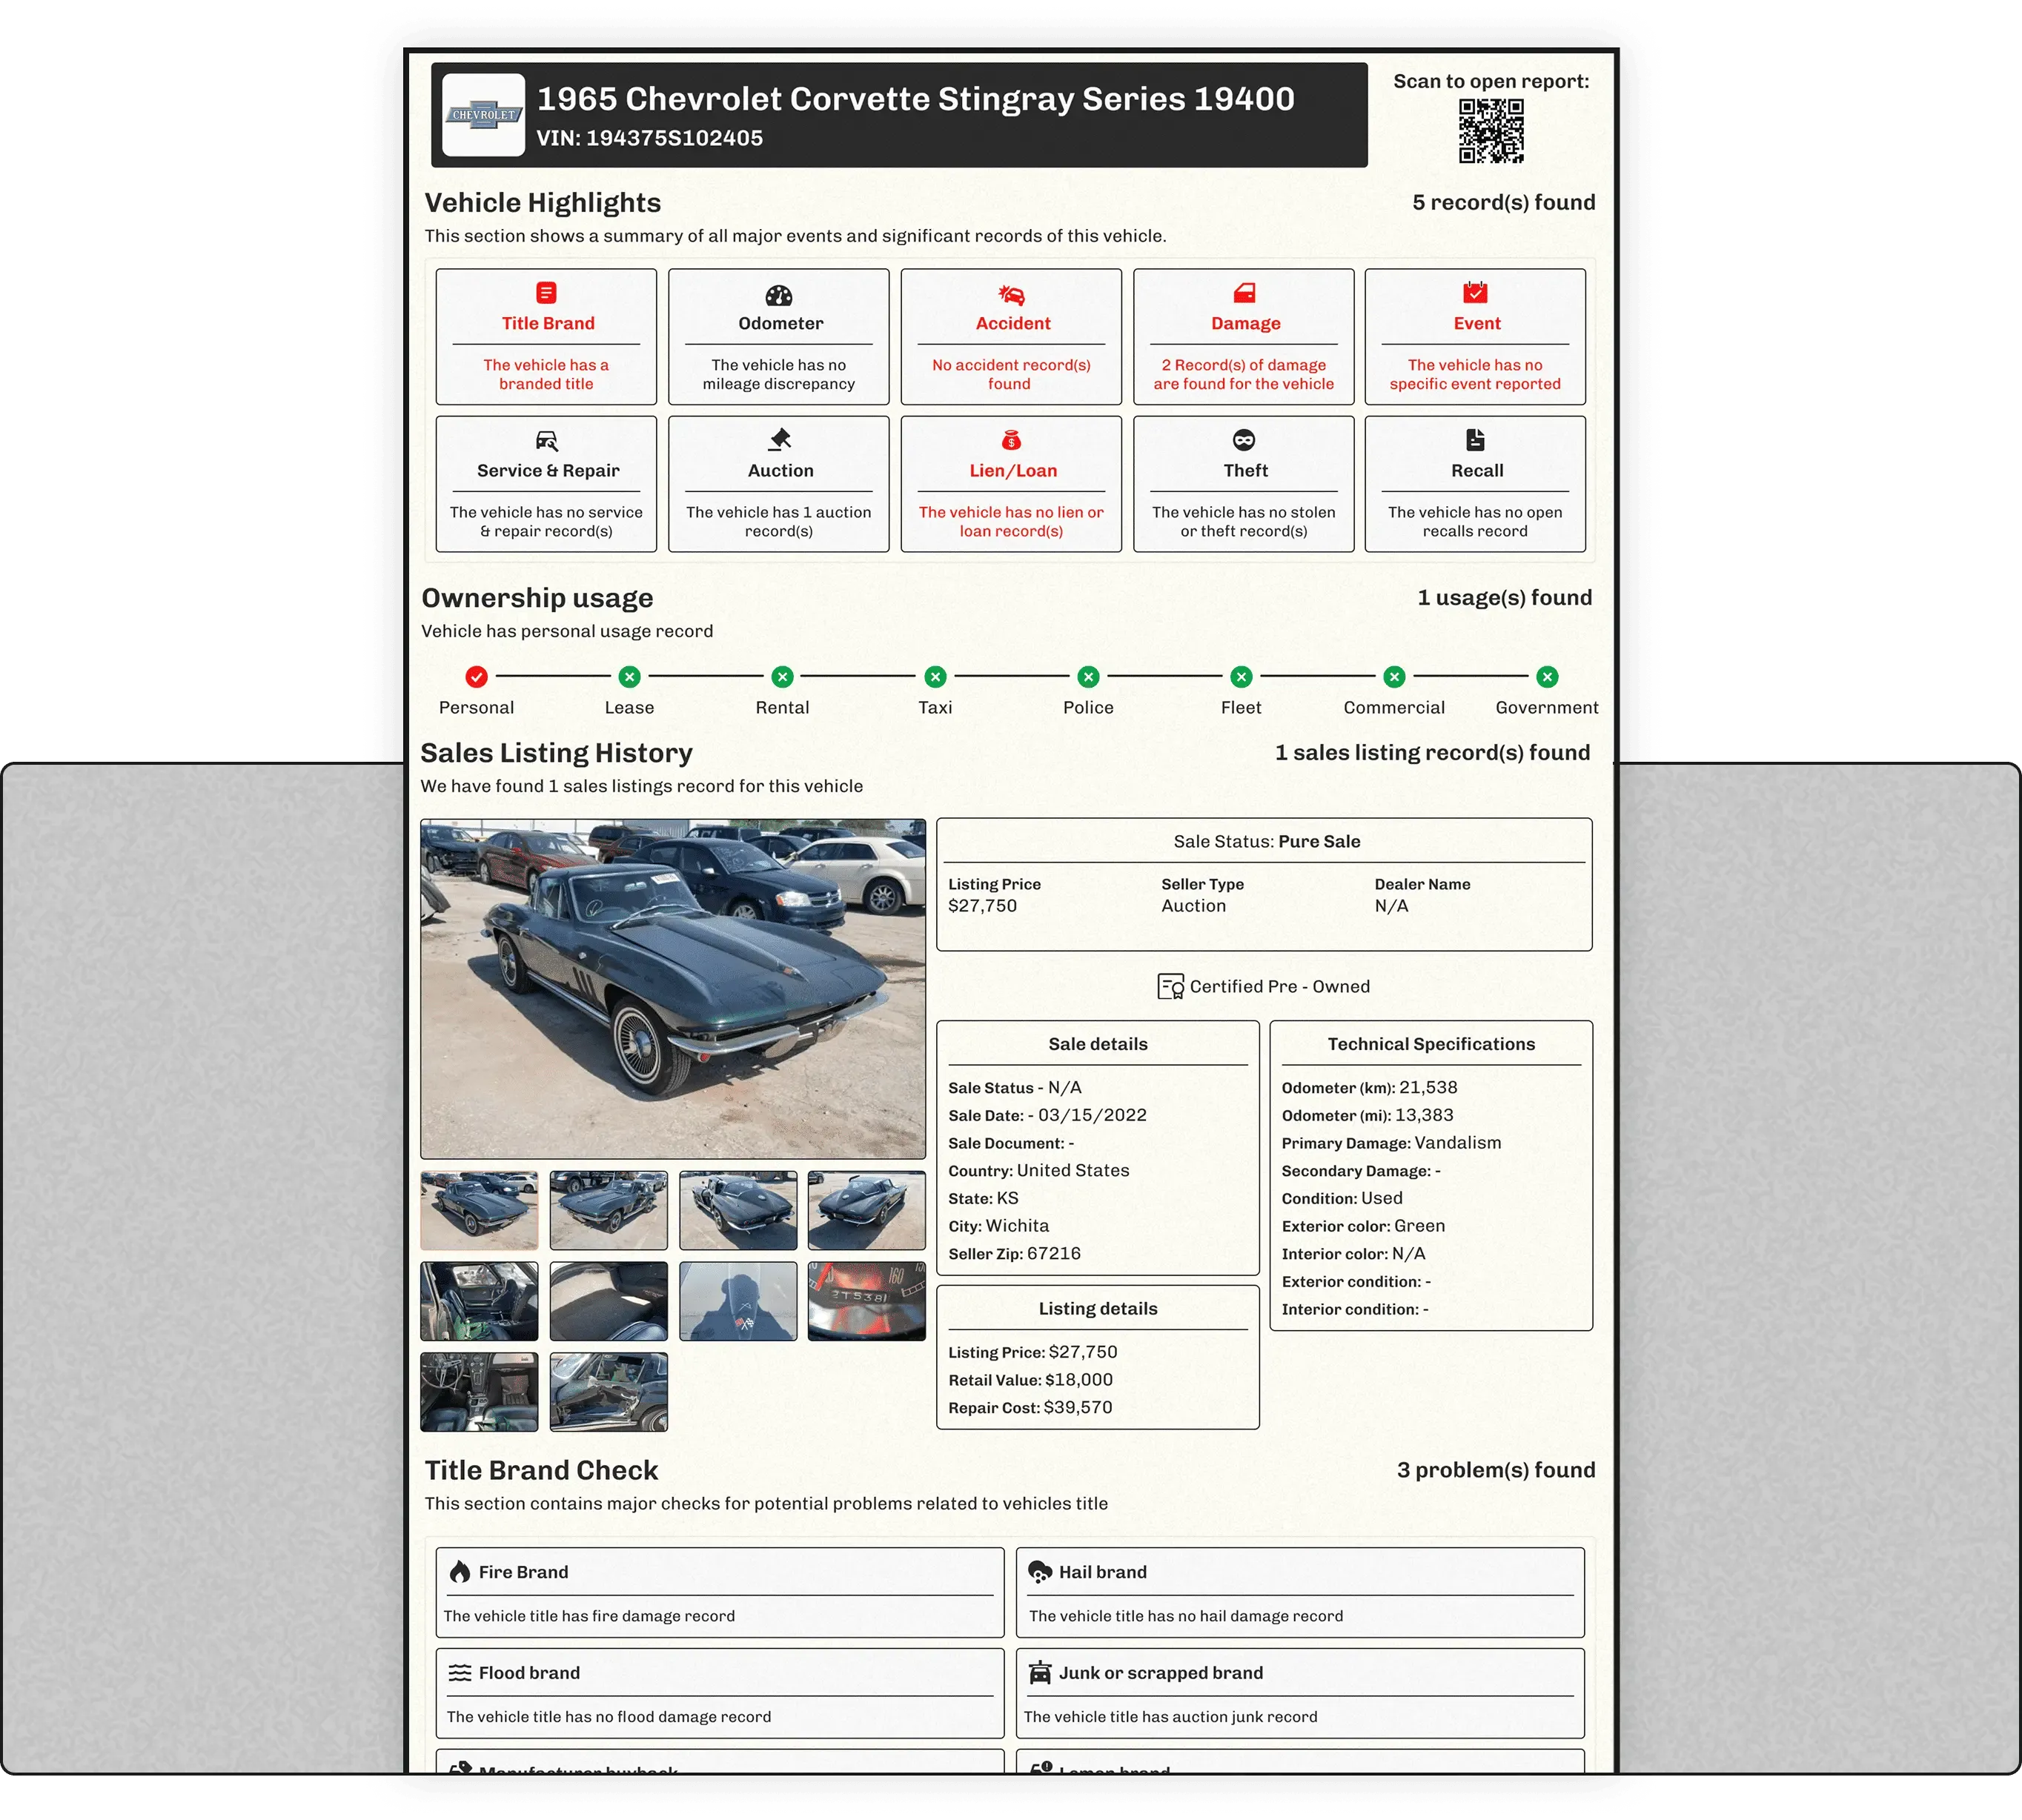Click the green Lease usage marker
The height and width of the screenshot is (1820, 2022).
coord(629,677)
